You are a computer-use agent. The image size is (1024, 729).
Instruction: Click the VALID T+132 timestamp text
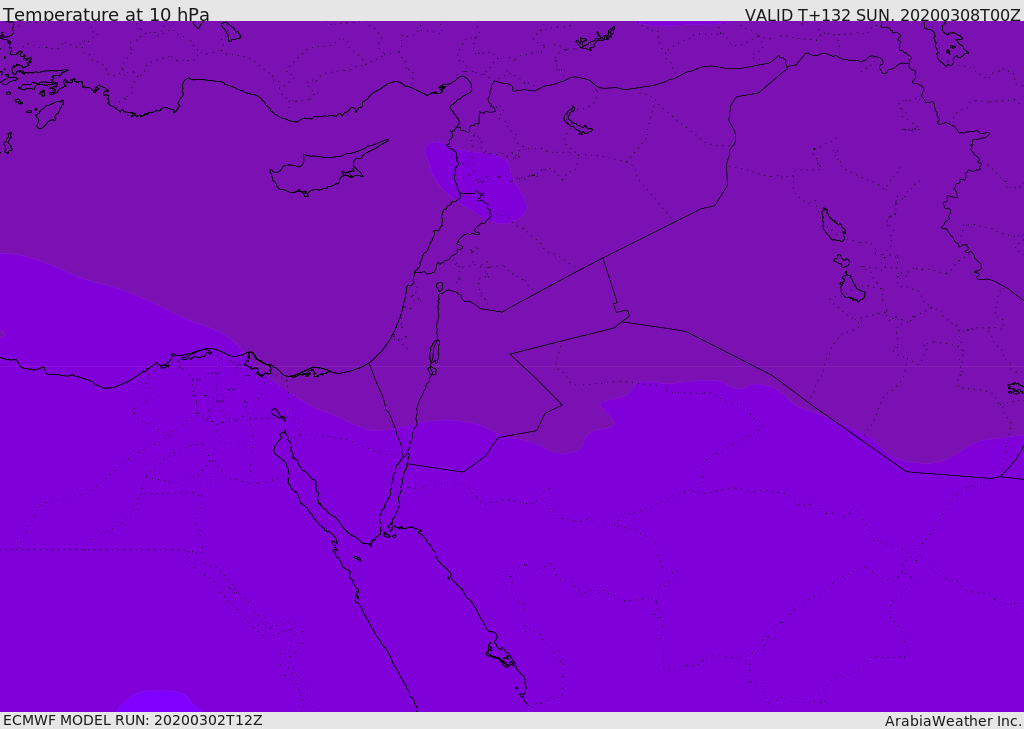point(882,15)
